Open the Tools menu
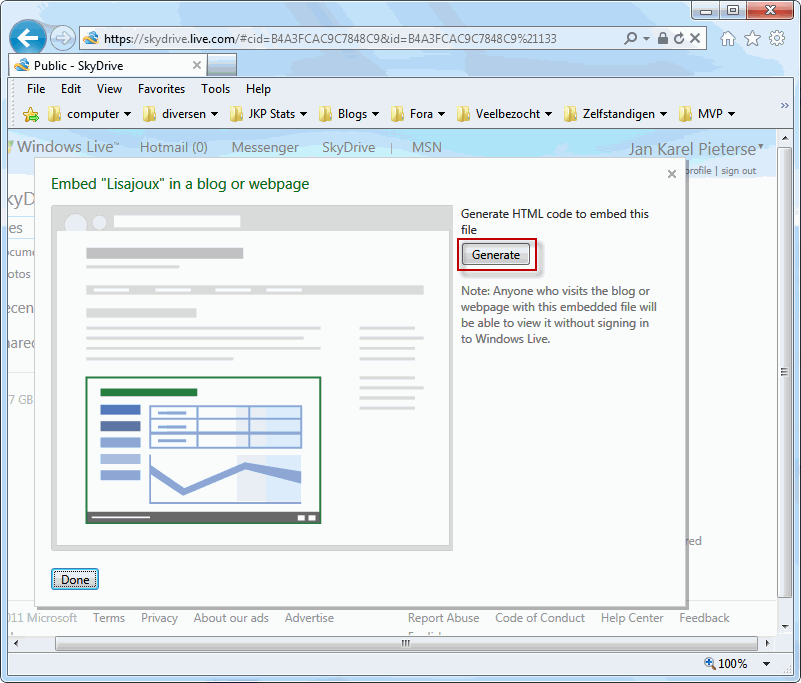The image size is (801, 683). point(215,89)
